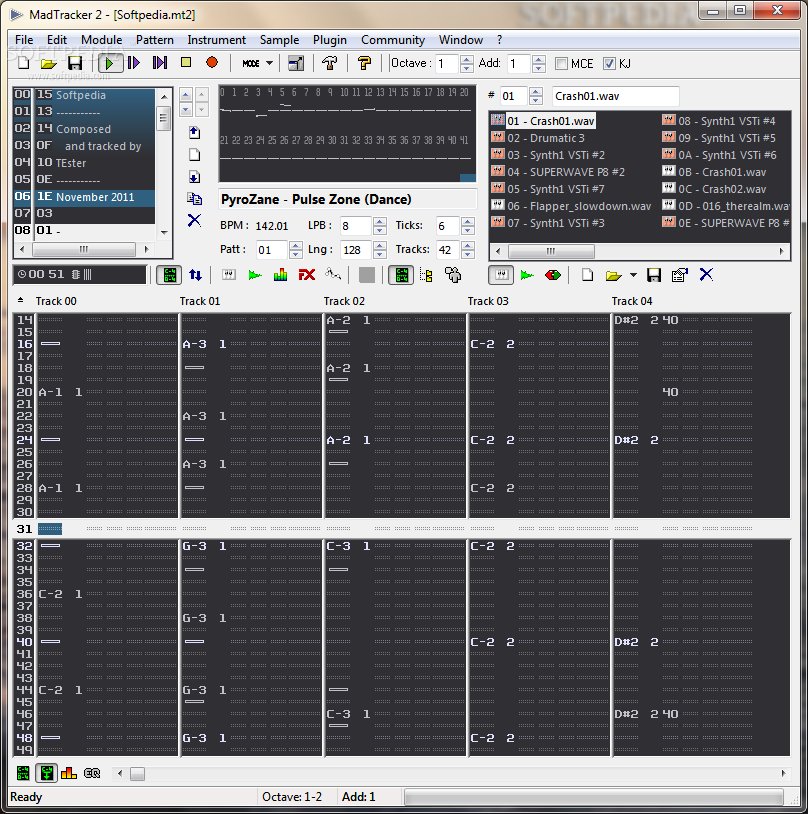
Task: Play from current row purple icon
Action: 159,63
